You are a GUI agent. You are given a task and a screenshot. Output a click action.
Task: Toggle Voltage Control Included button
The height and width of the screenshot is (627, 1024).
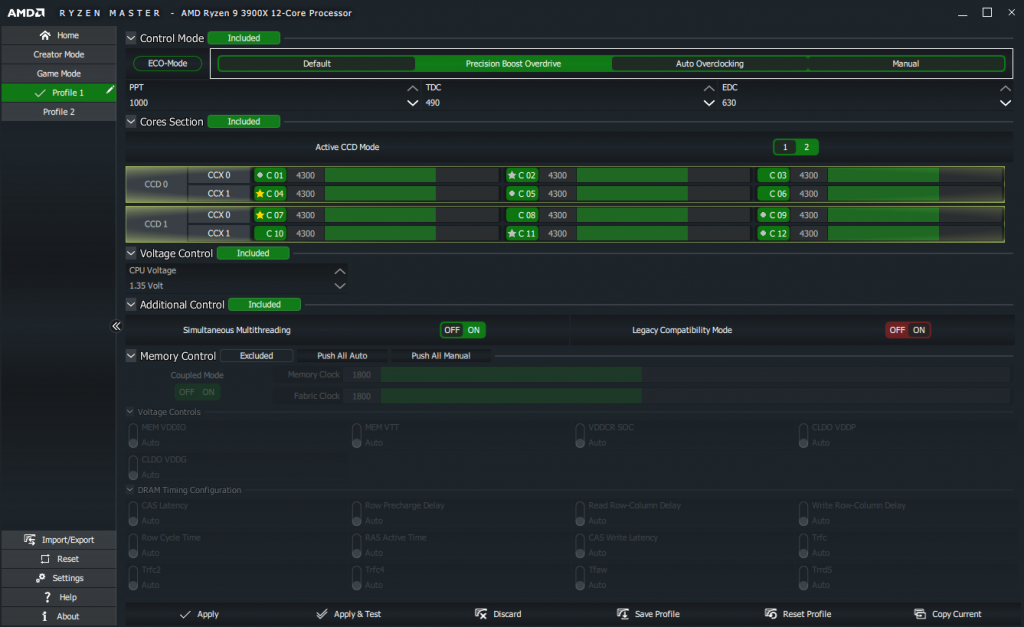point(253,253)
